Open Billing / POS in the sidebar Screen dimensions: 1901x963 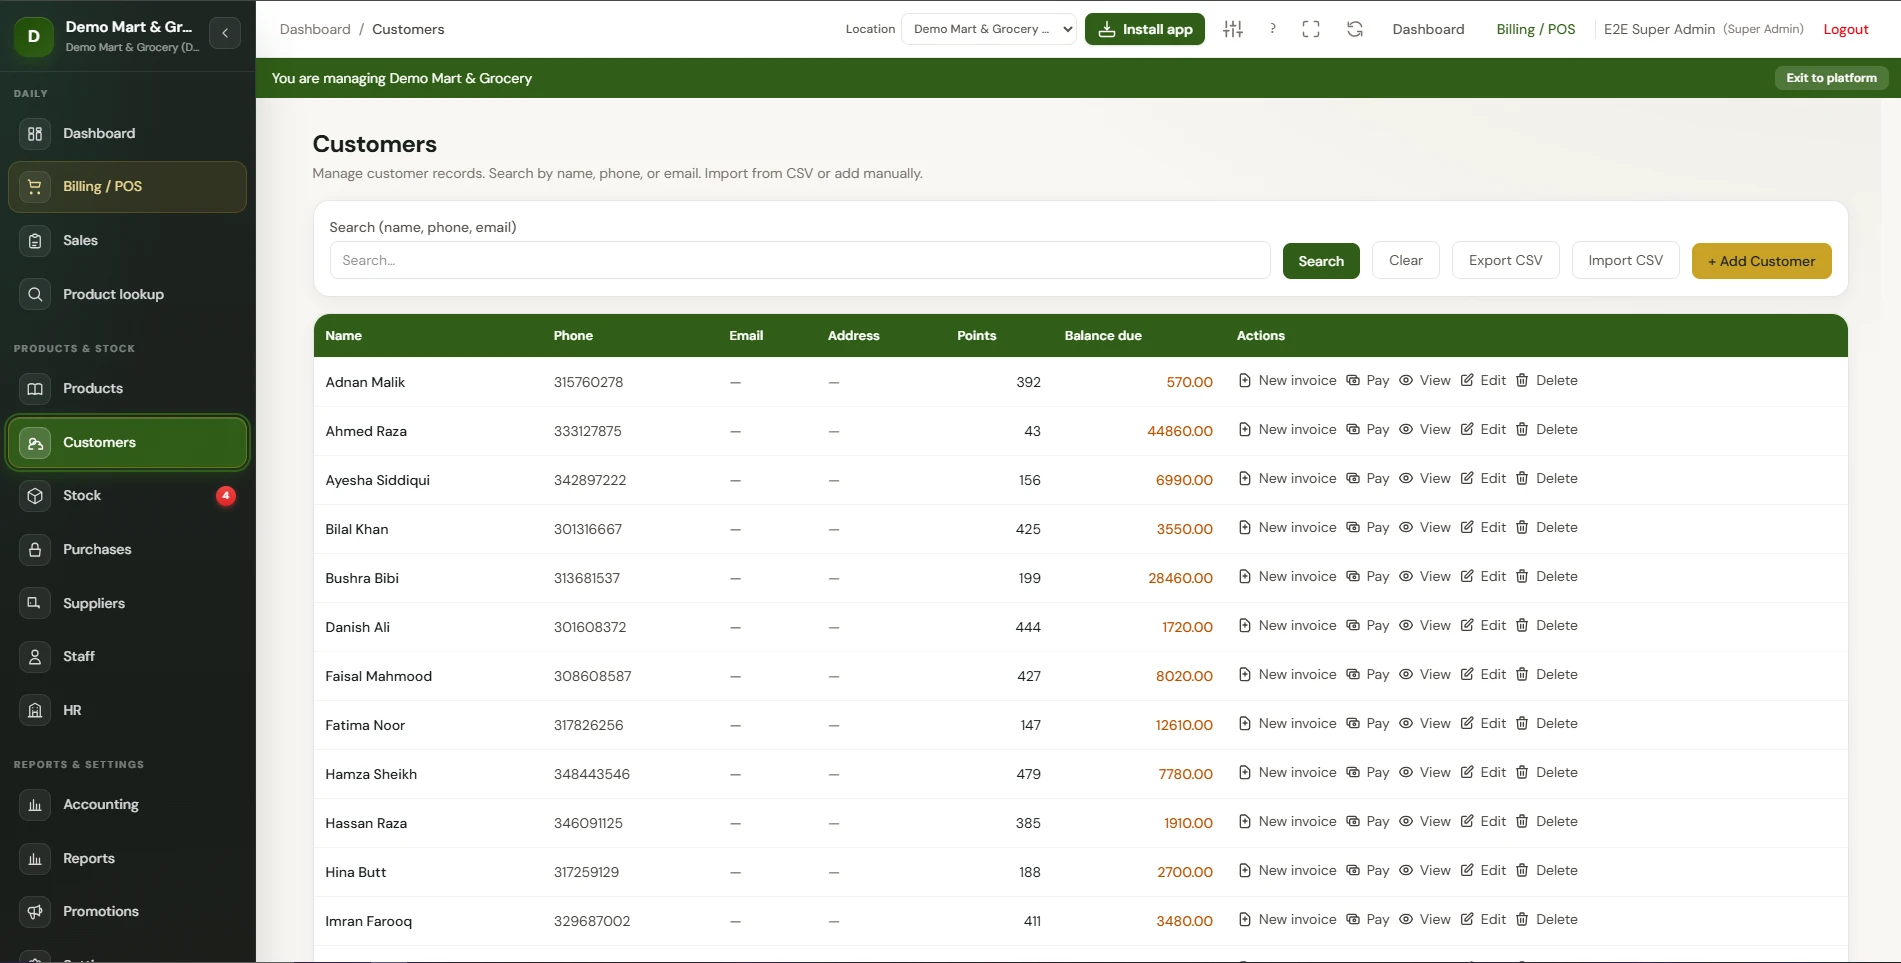(127, 187)
